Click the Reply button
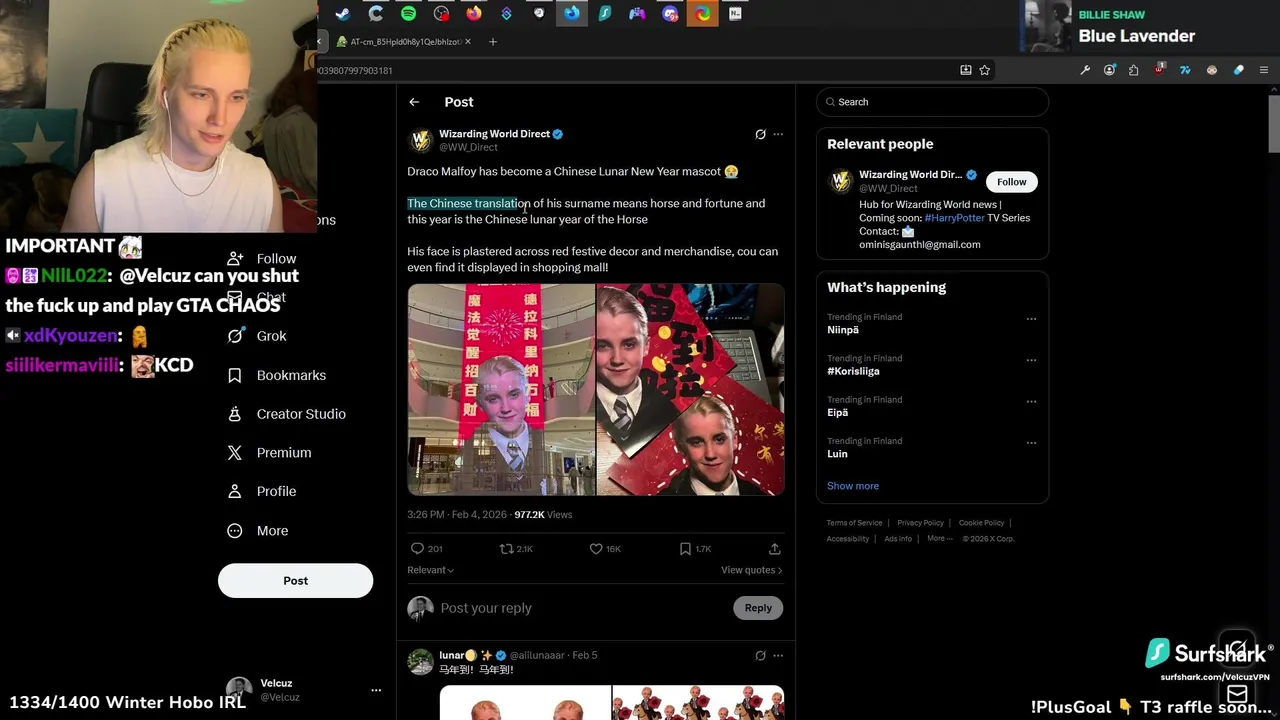This screenshot has width=1280, height=720. [758, 608]
